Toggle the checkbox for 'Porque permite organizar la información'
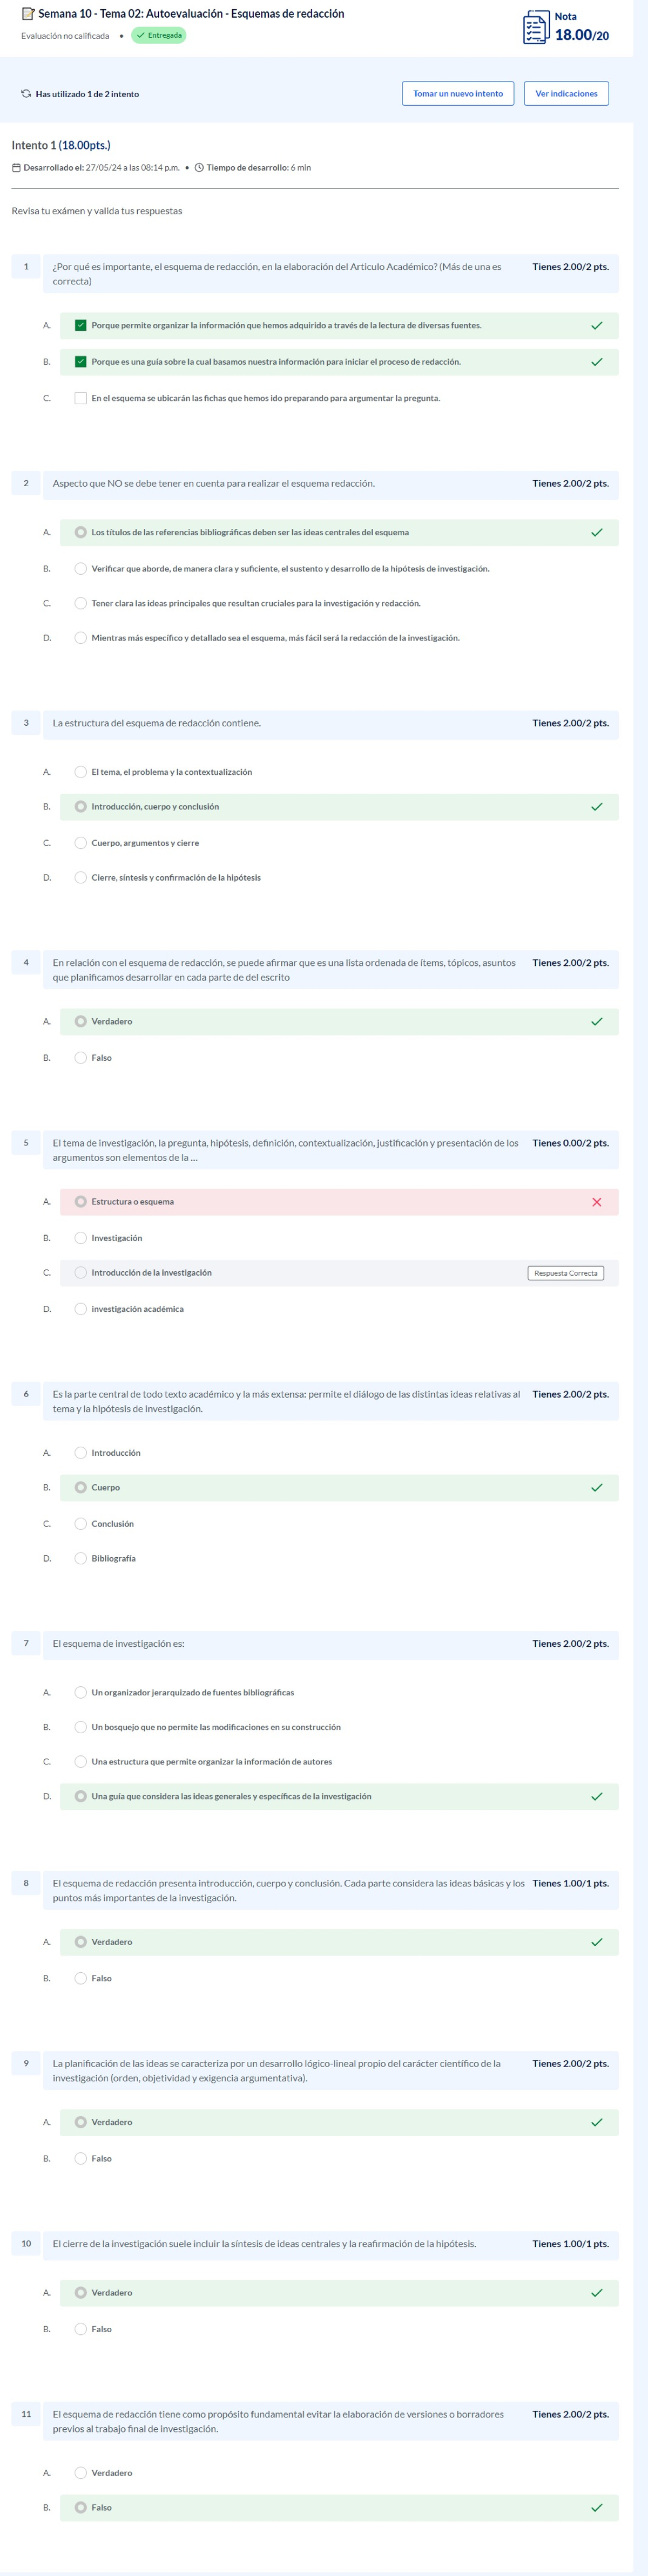Viewport: 648px width, 2576px height. (x=81, y=326)
